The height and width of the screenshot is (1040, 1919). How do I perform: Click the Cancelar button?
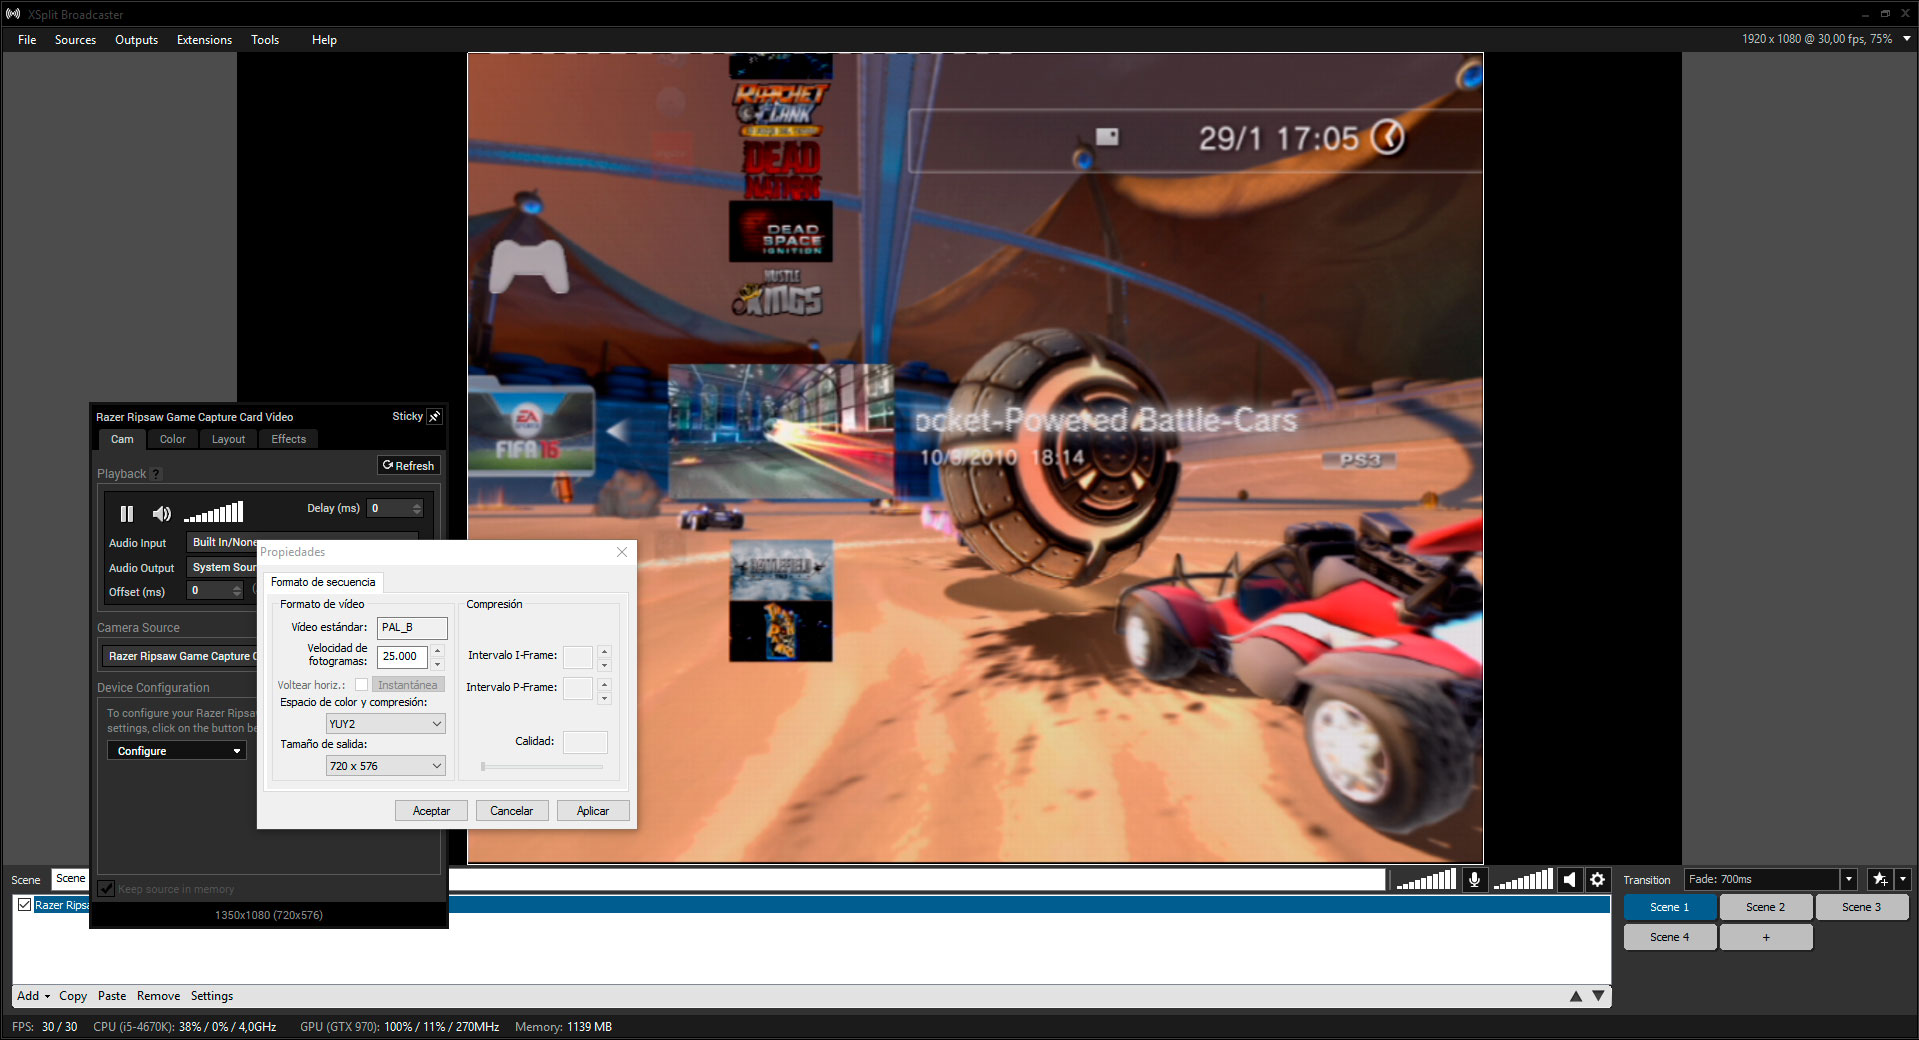(x=512, y=811)
